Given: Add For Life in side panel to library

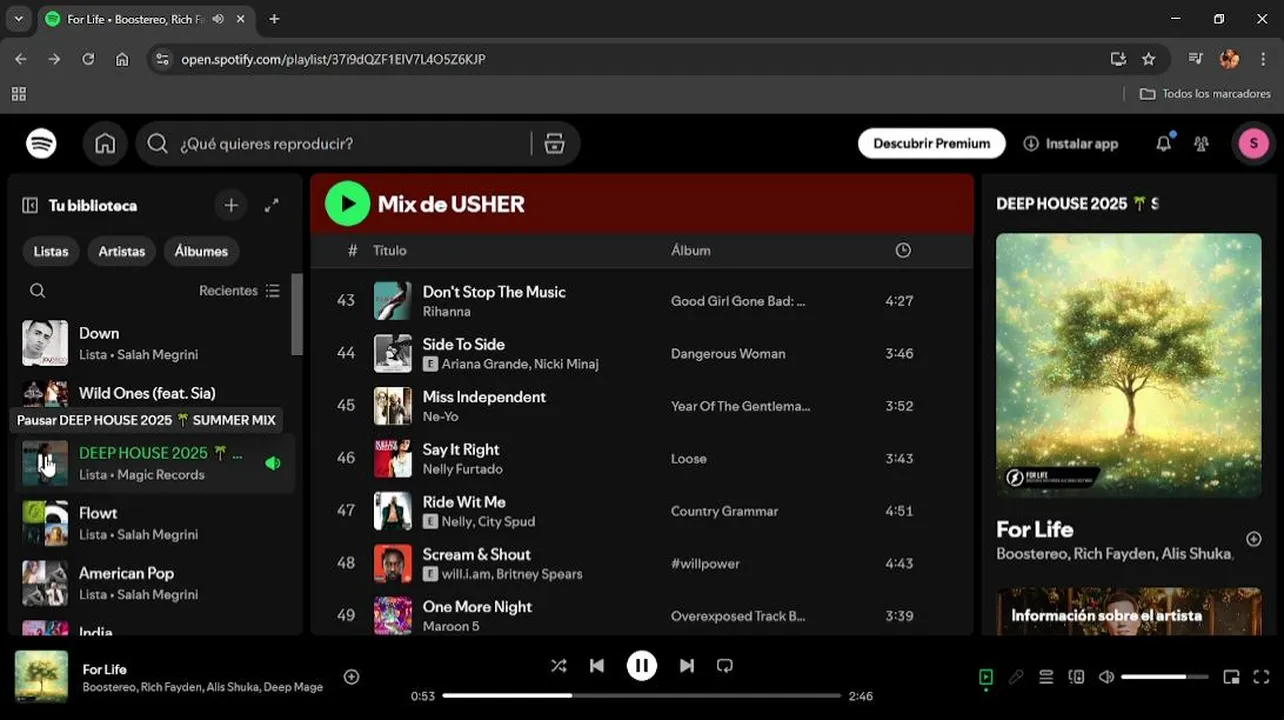Looking at the screenshot, I should pyautogui.click(x=1253, y=539).
